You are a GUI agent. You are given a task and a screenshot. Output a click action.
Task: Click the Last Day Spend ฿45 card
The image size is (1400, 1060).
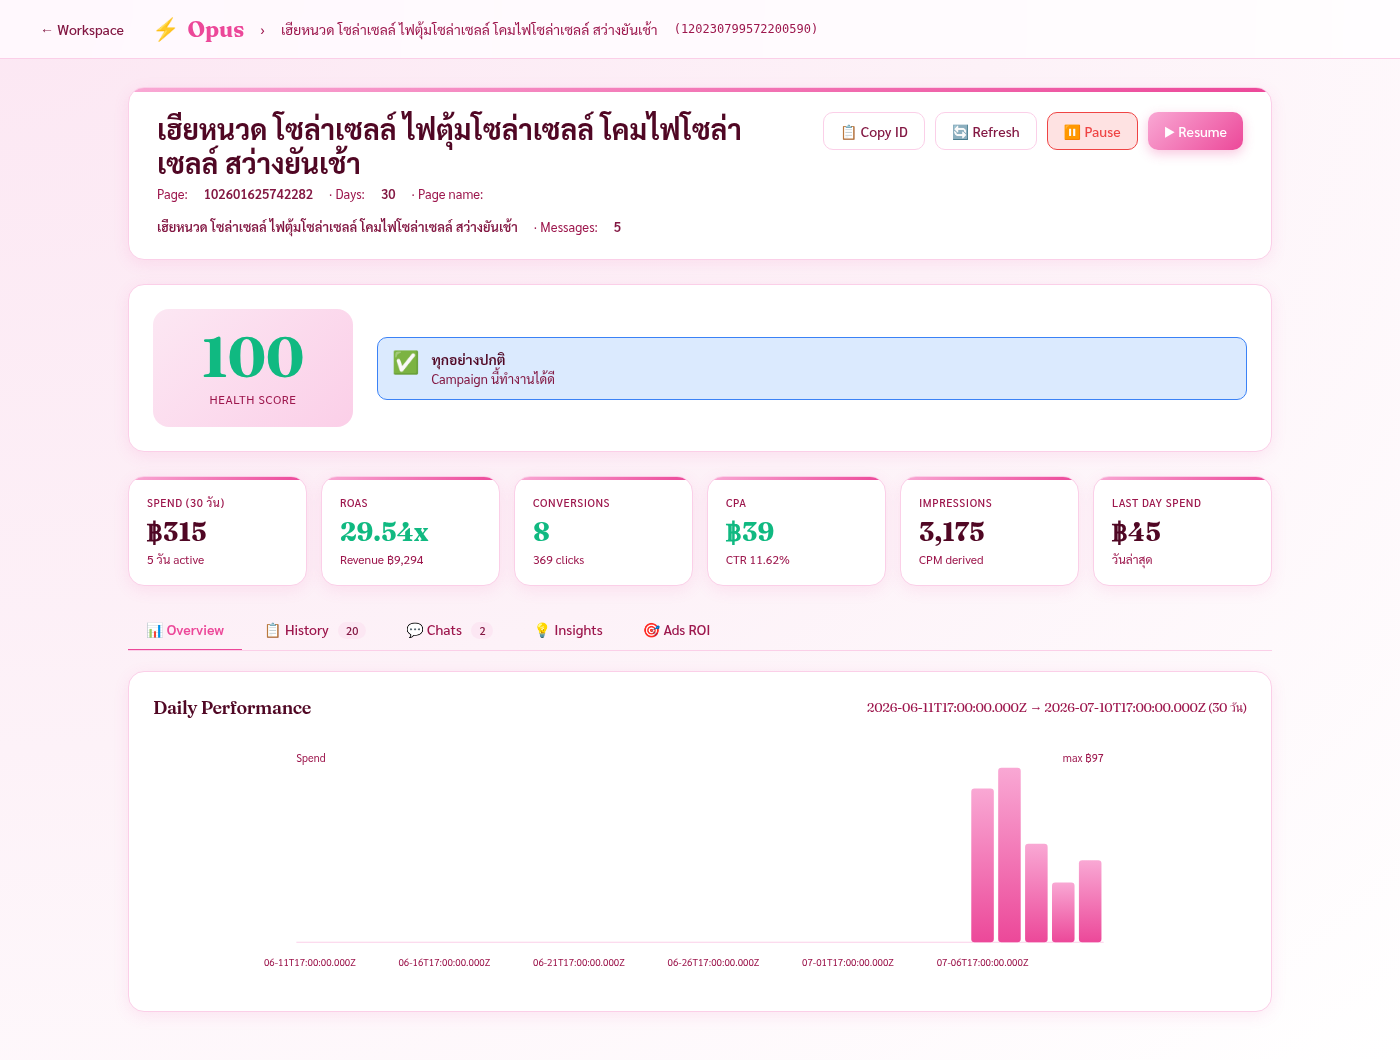tap(1182, 531)
